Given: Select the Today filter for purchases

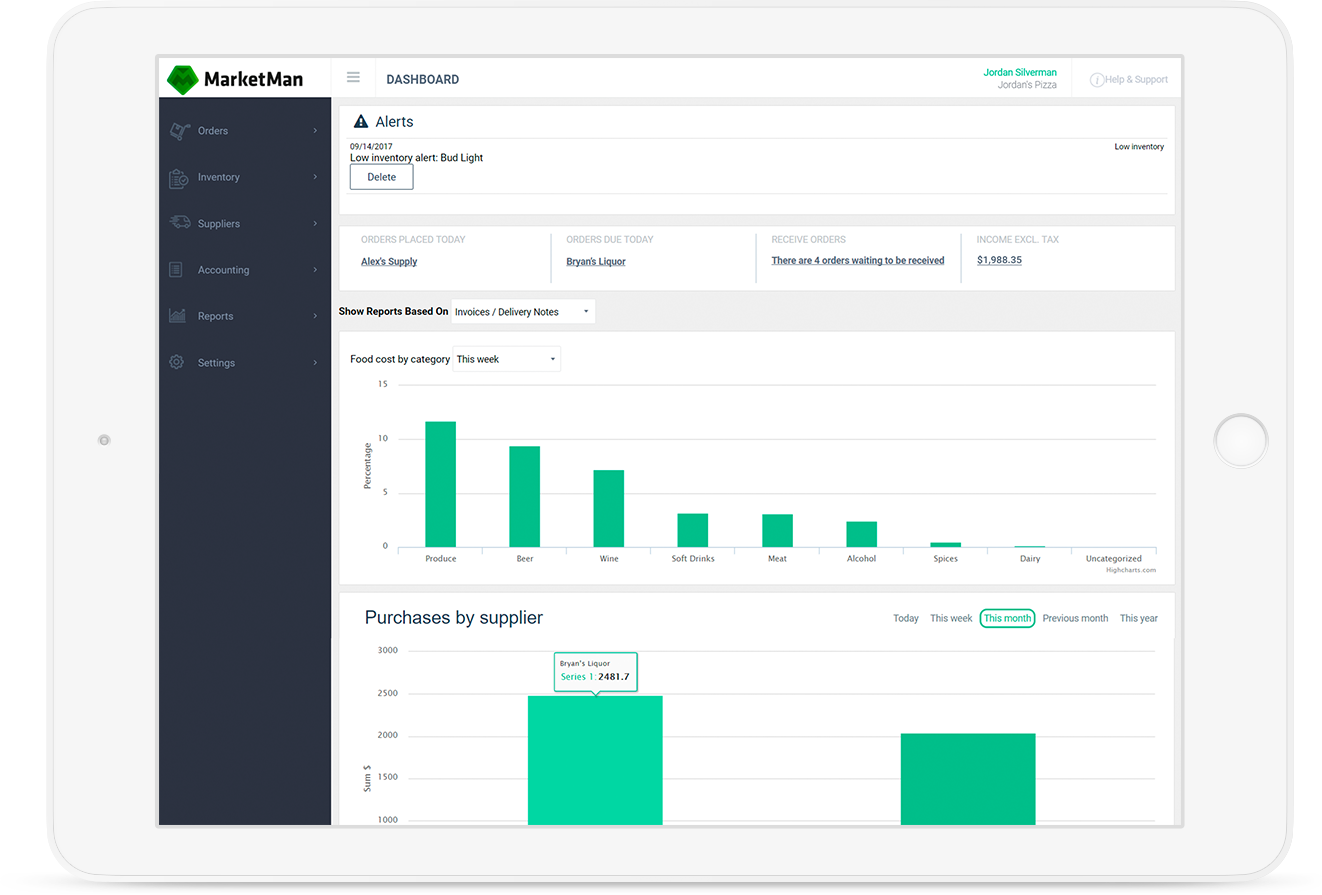Looking at the screenshot, I should (905, 618).
